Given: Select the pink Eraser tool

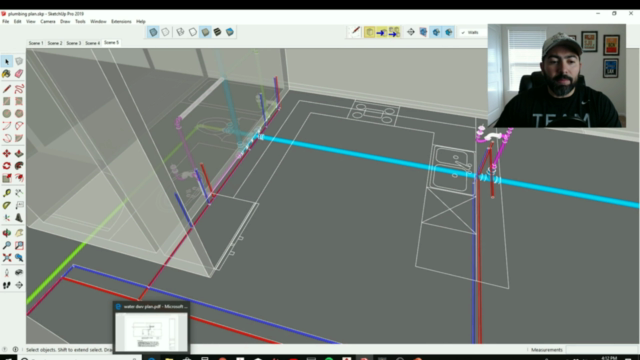Looking at the screenshot, I should [19, 74].
